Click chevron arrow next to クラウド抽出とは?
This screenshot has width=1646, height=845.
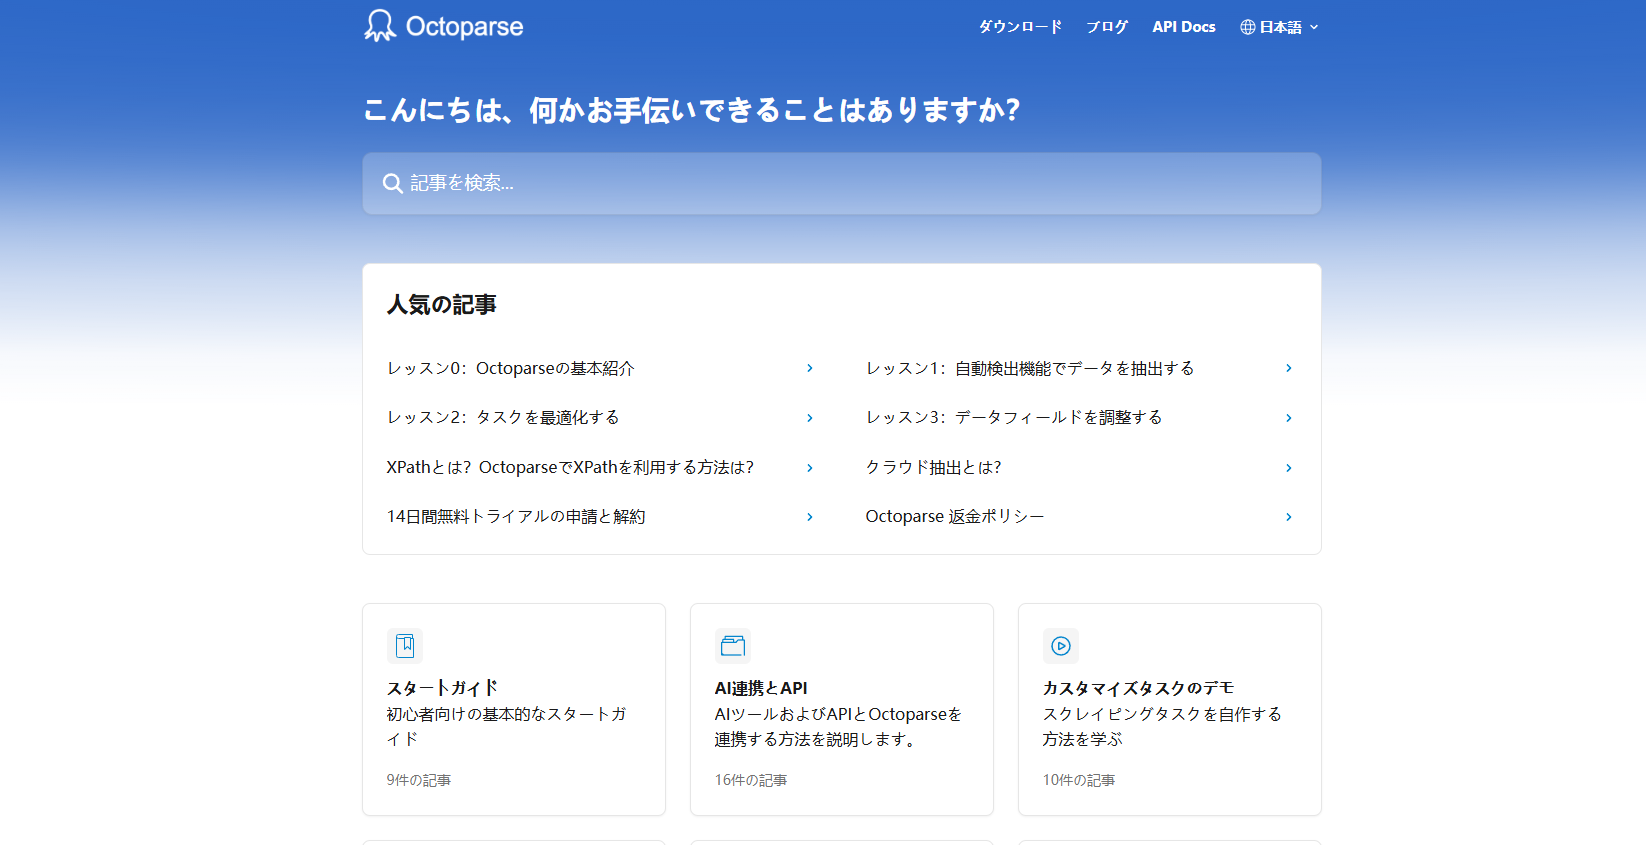point(1288,468)
